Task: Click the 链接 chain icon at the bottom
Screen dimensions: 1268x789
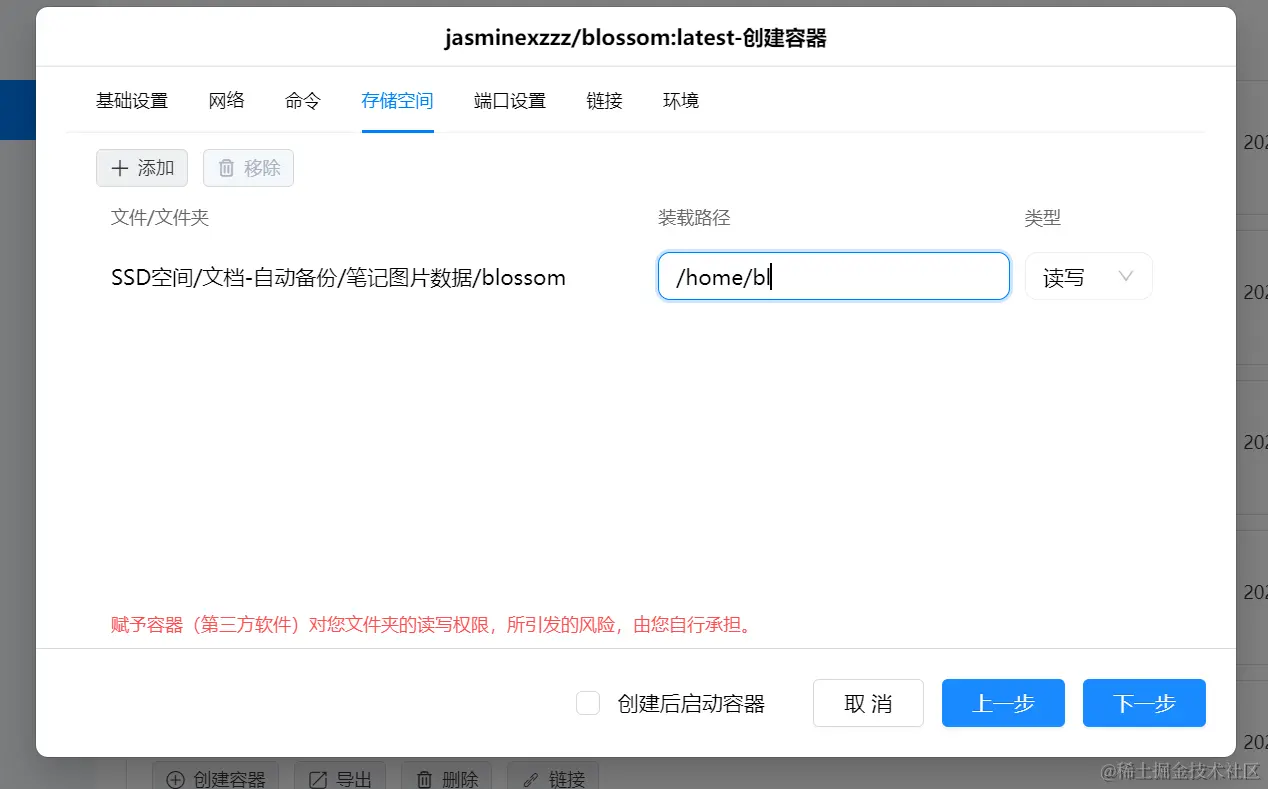Action: point(529,778)
